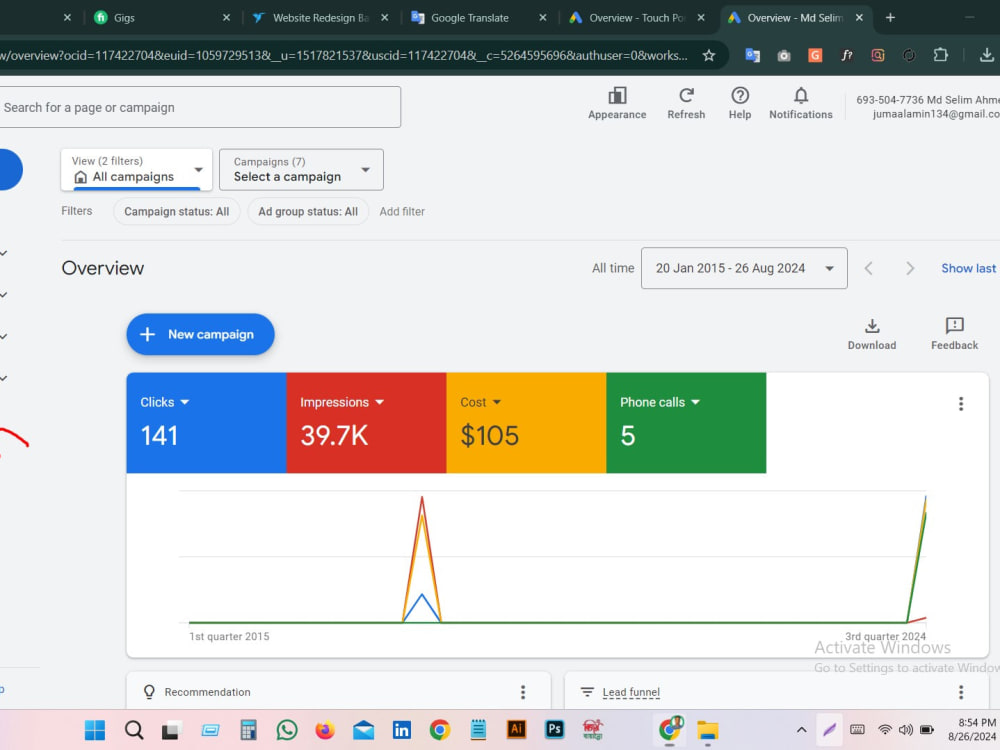1000x750 pixels.
Task: Open the date range picker
Action: coord(744,268)
